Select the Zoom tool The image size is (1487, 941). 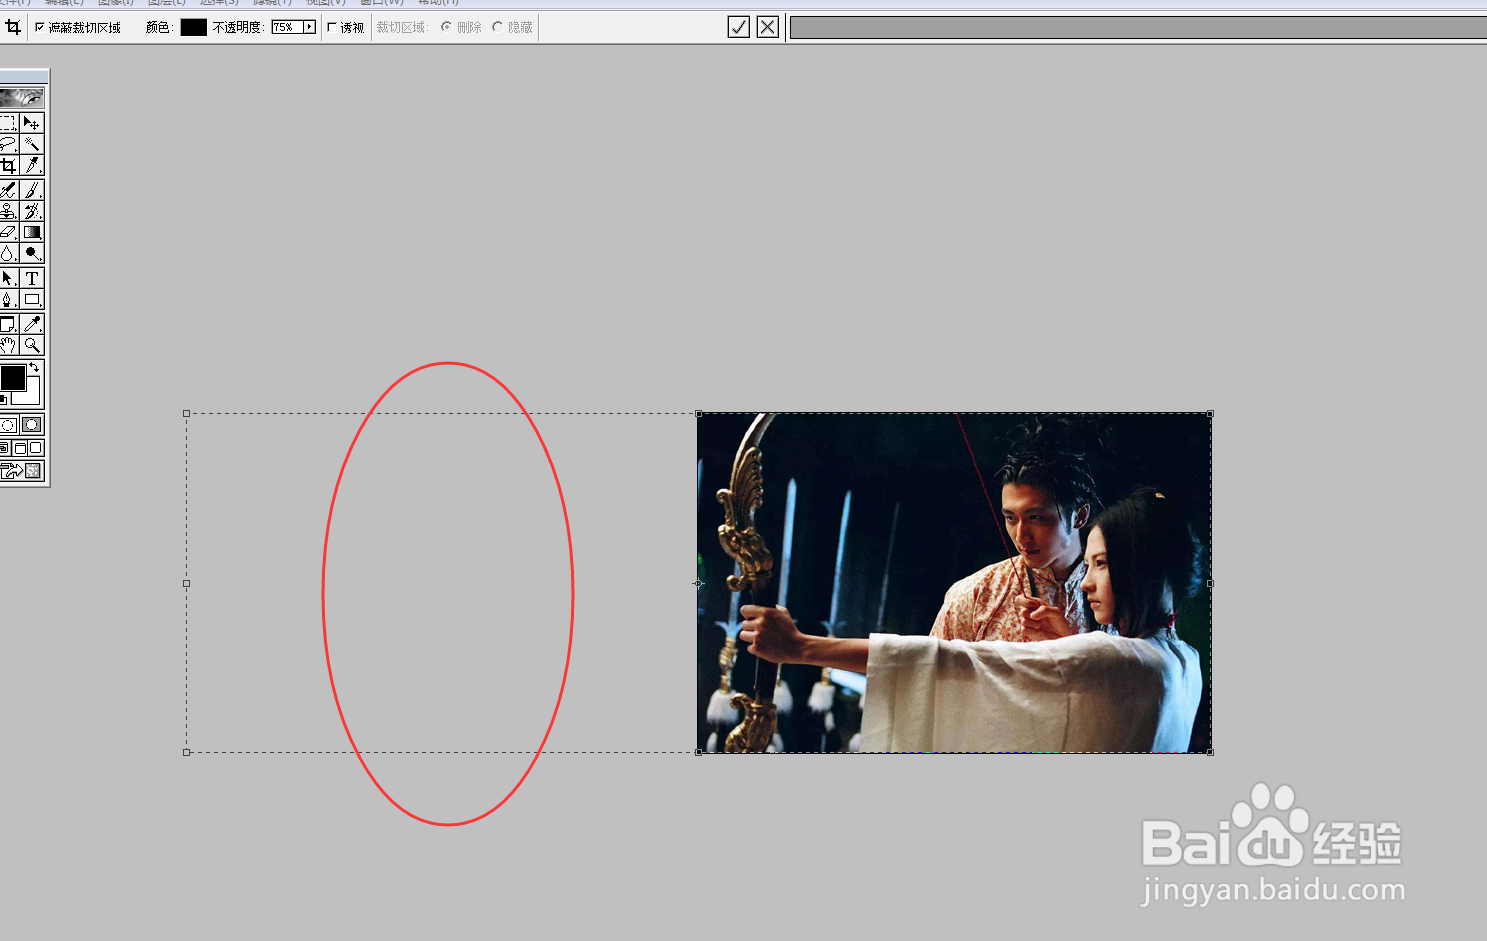pyautogui.click(x=32, y=345)
